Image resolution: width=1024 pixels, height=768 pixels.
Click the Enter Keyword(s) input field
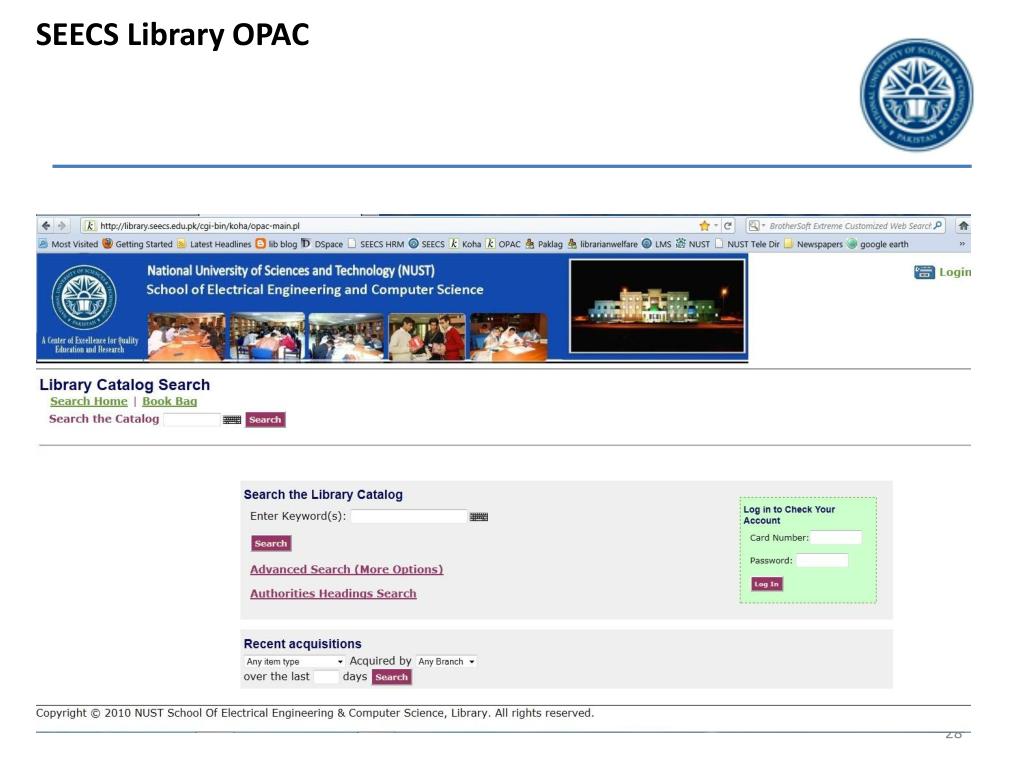click(x=409, y=517)
